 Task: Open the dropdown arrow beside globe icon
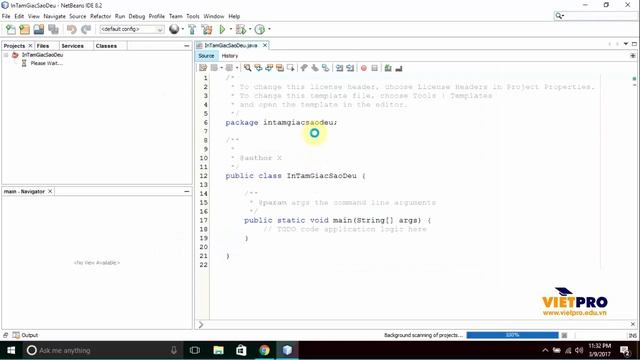click(182, 29)
